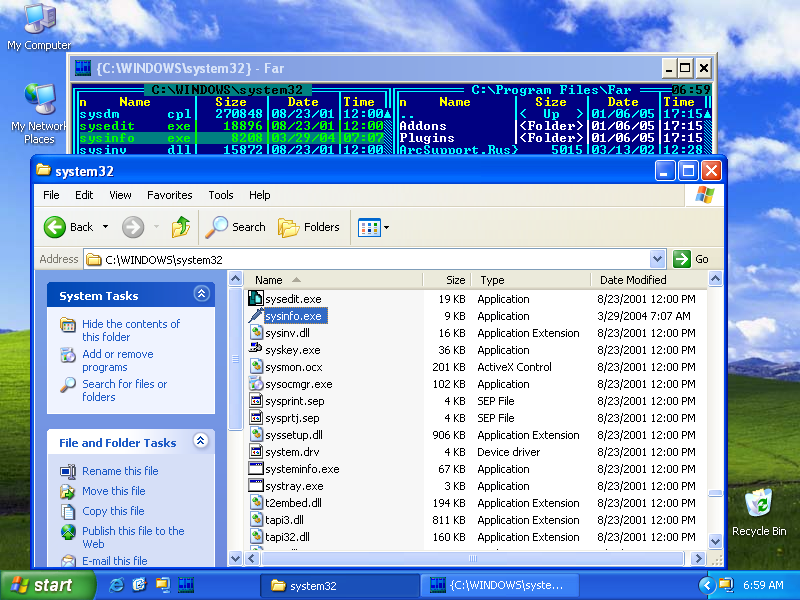Click the Move this file icon
The height and width of the screenshot is (600, 800).
click(68, 491)
